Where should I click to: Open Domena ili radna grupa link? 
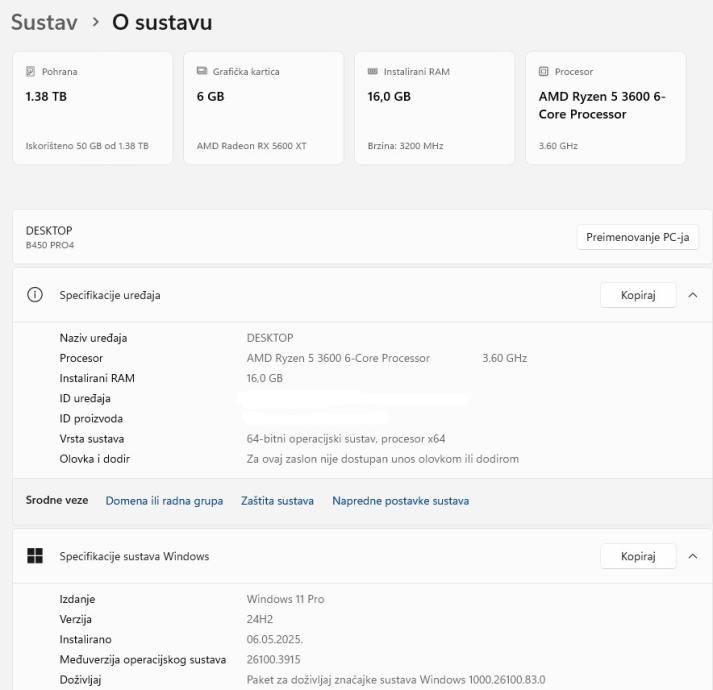pyautogui.click(x=164, y=501)
